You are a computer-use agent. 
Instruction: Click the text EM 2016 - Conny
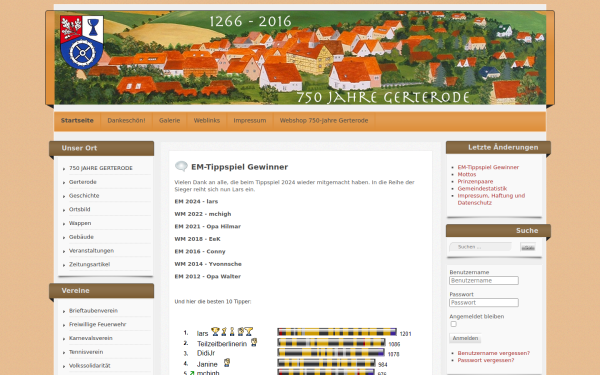pos(200,252)
